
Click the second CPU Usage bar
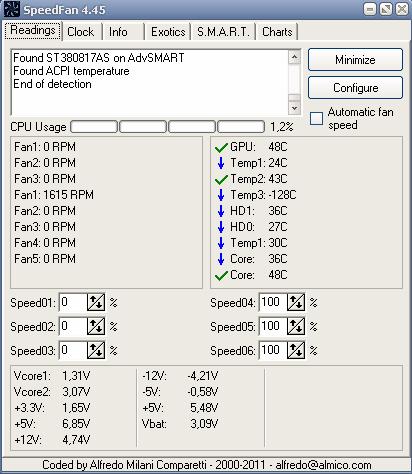[x=143, y=127]
